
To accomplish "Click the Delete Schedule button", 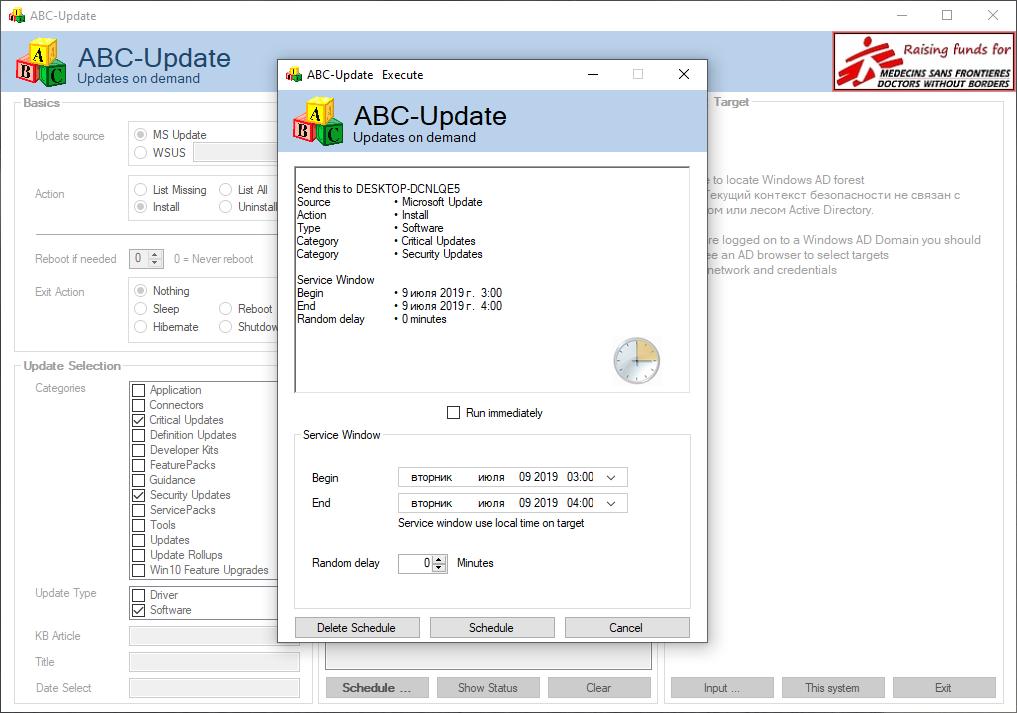I will [x=357, y=628].
